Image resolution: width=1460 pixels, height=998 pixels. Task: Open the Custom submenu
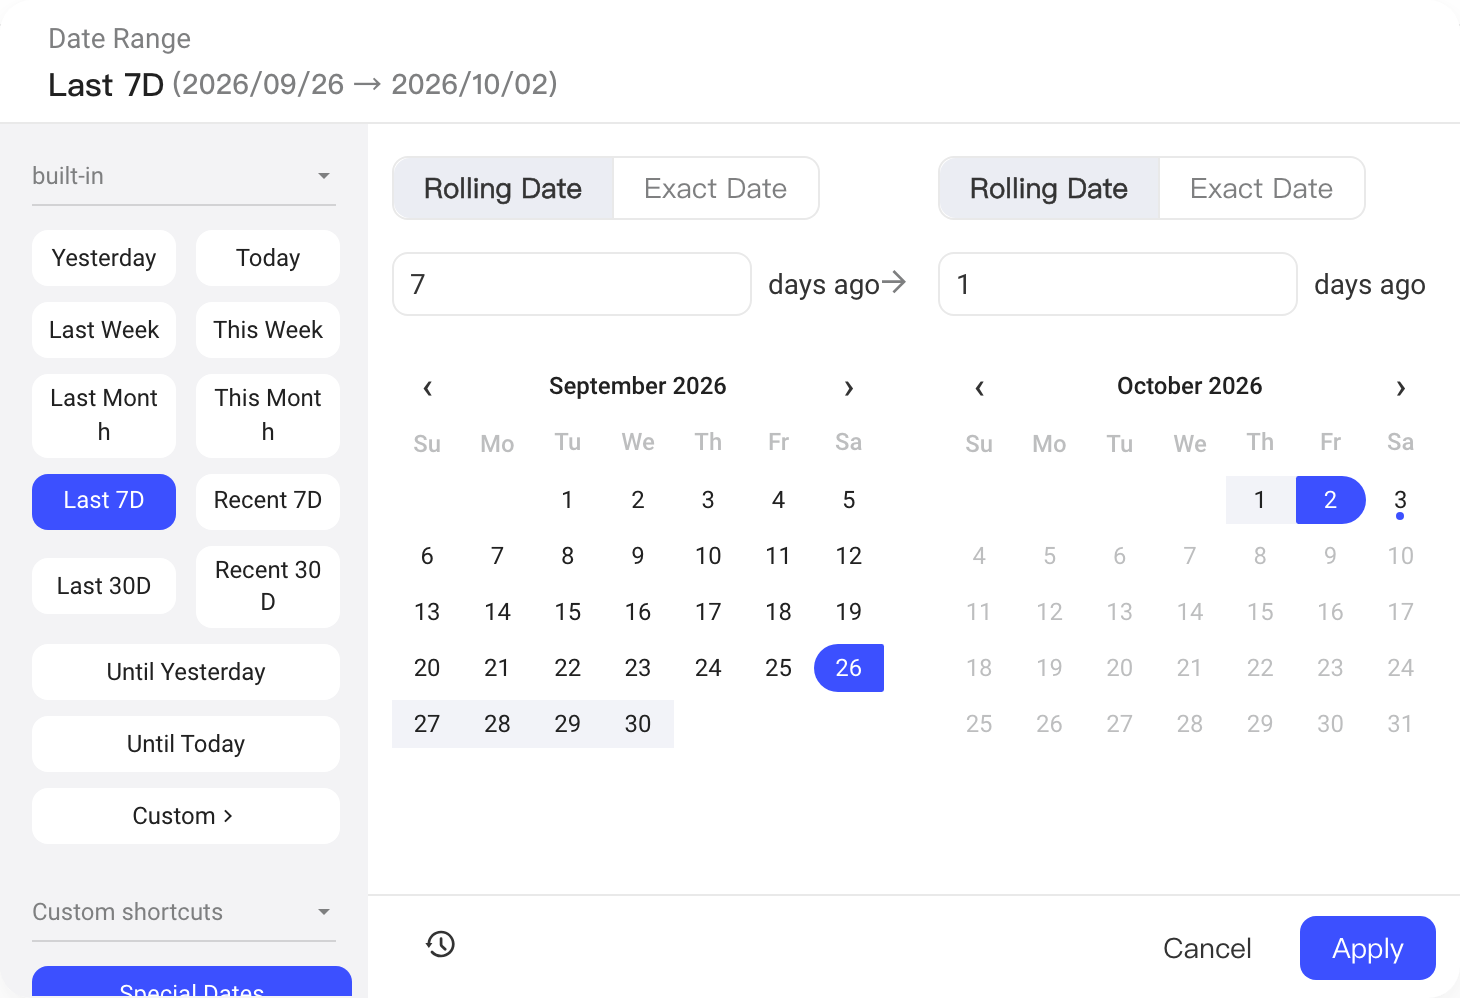point(186,816)
